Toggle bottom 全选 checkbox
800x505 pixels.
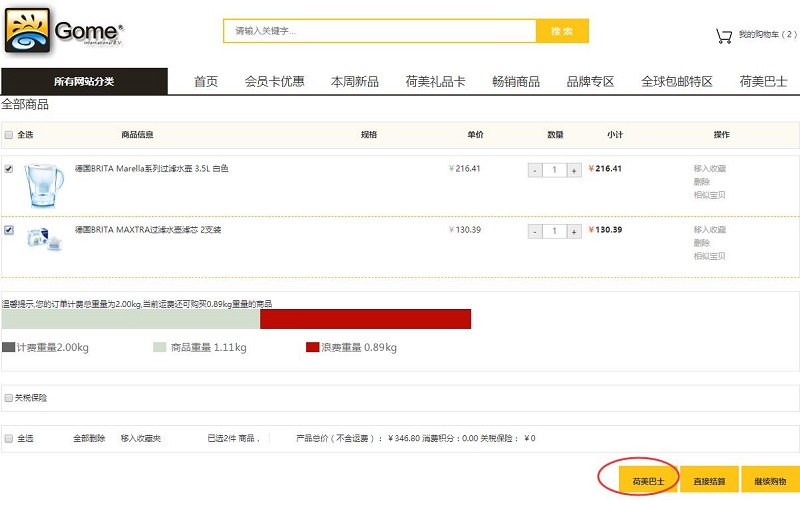pos(9,439)
